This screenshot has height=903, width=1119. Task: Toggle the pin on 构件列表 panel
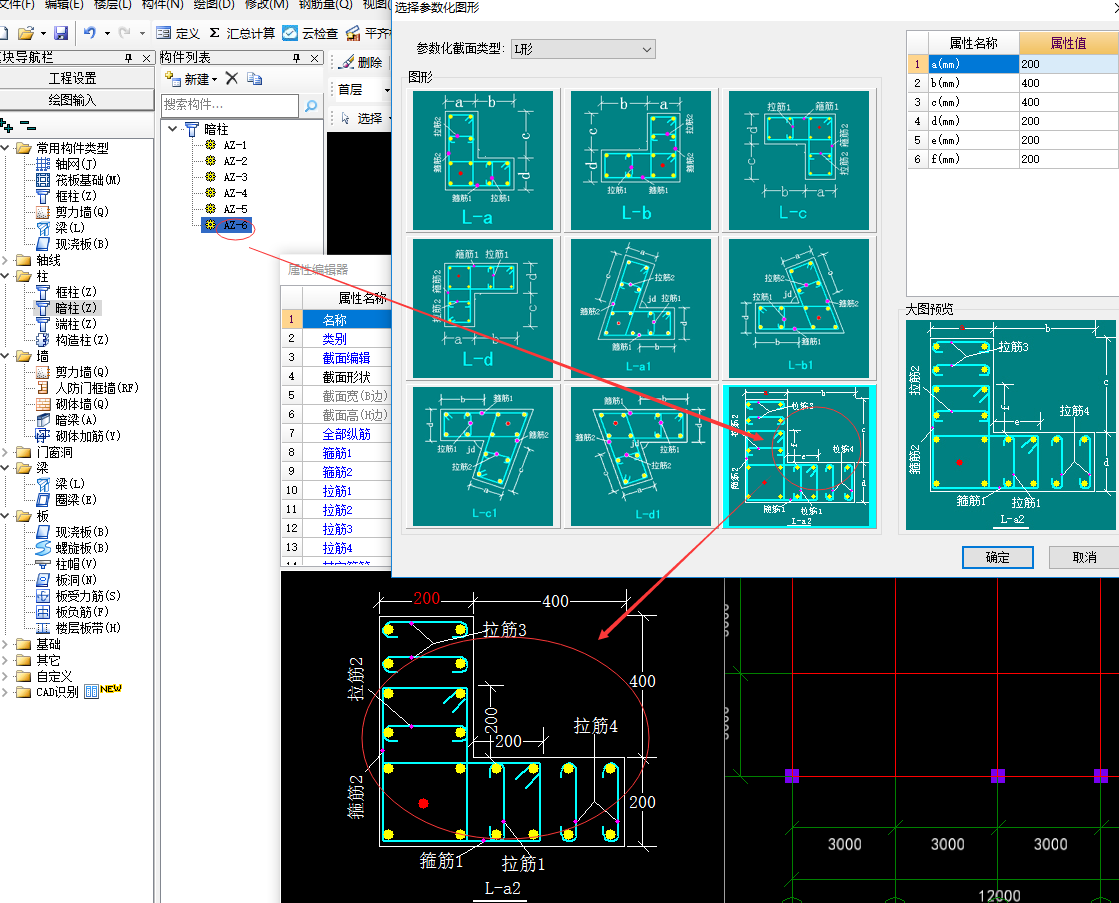296,59
